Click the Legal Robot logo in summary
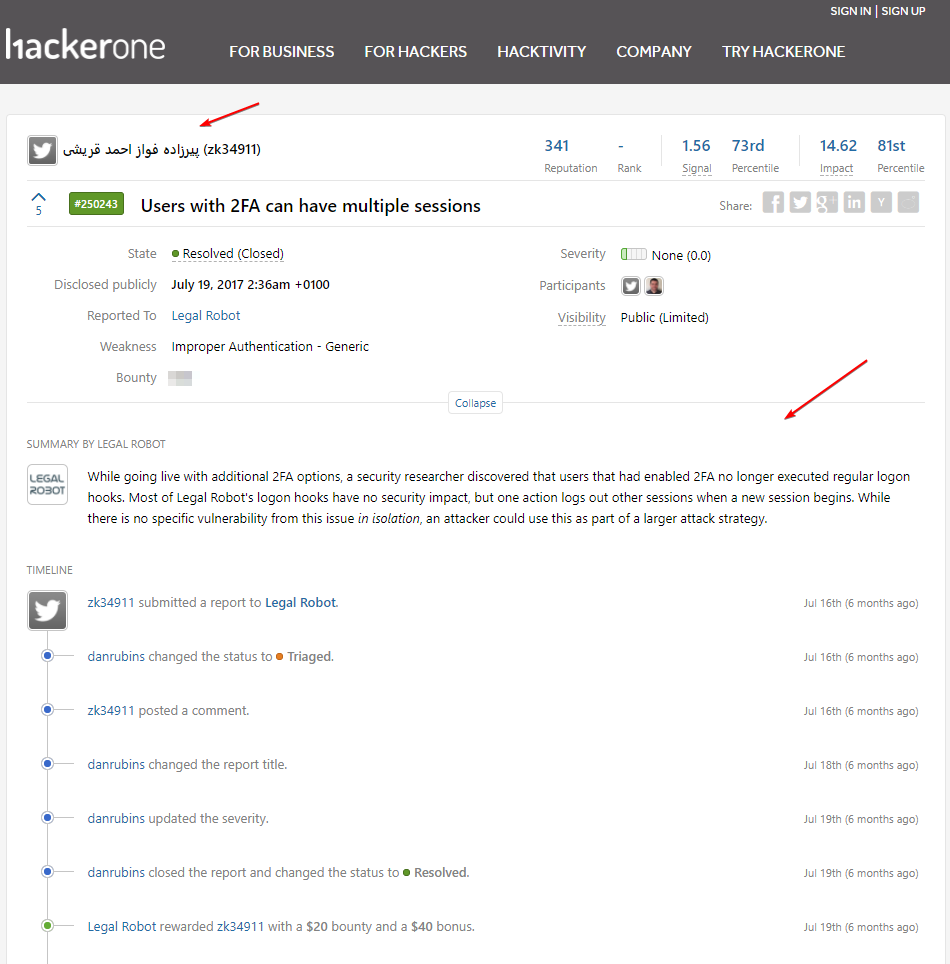950x964 pixels. point(47,484)
